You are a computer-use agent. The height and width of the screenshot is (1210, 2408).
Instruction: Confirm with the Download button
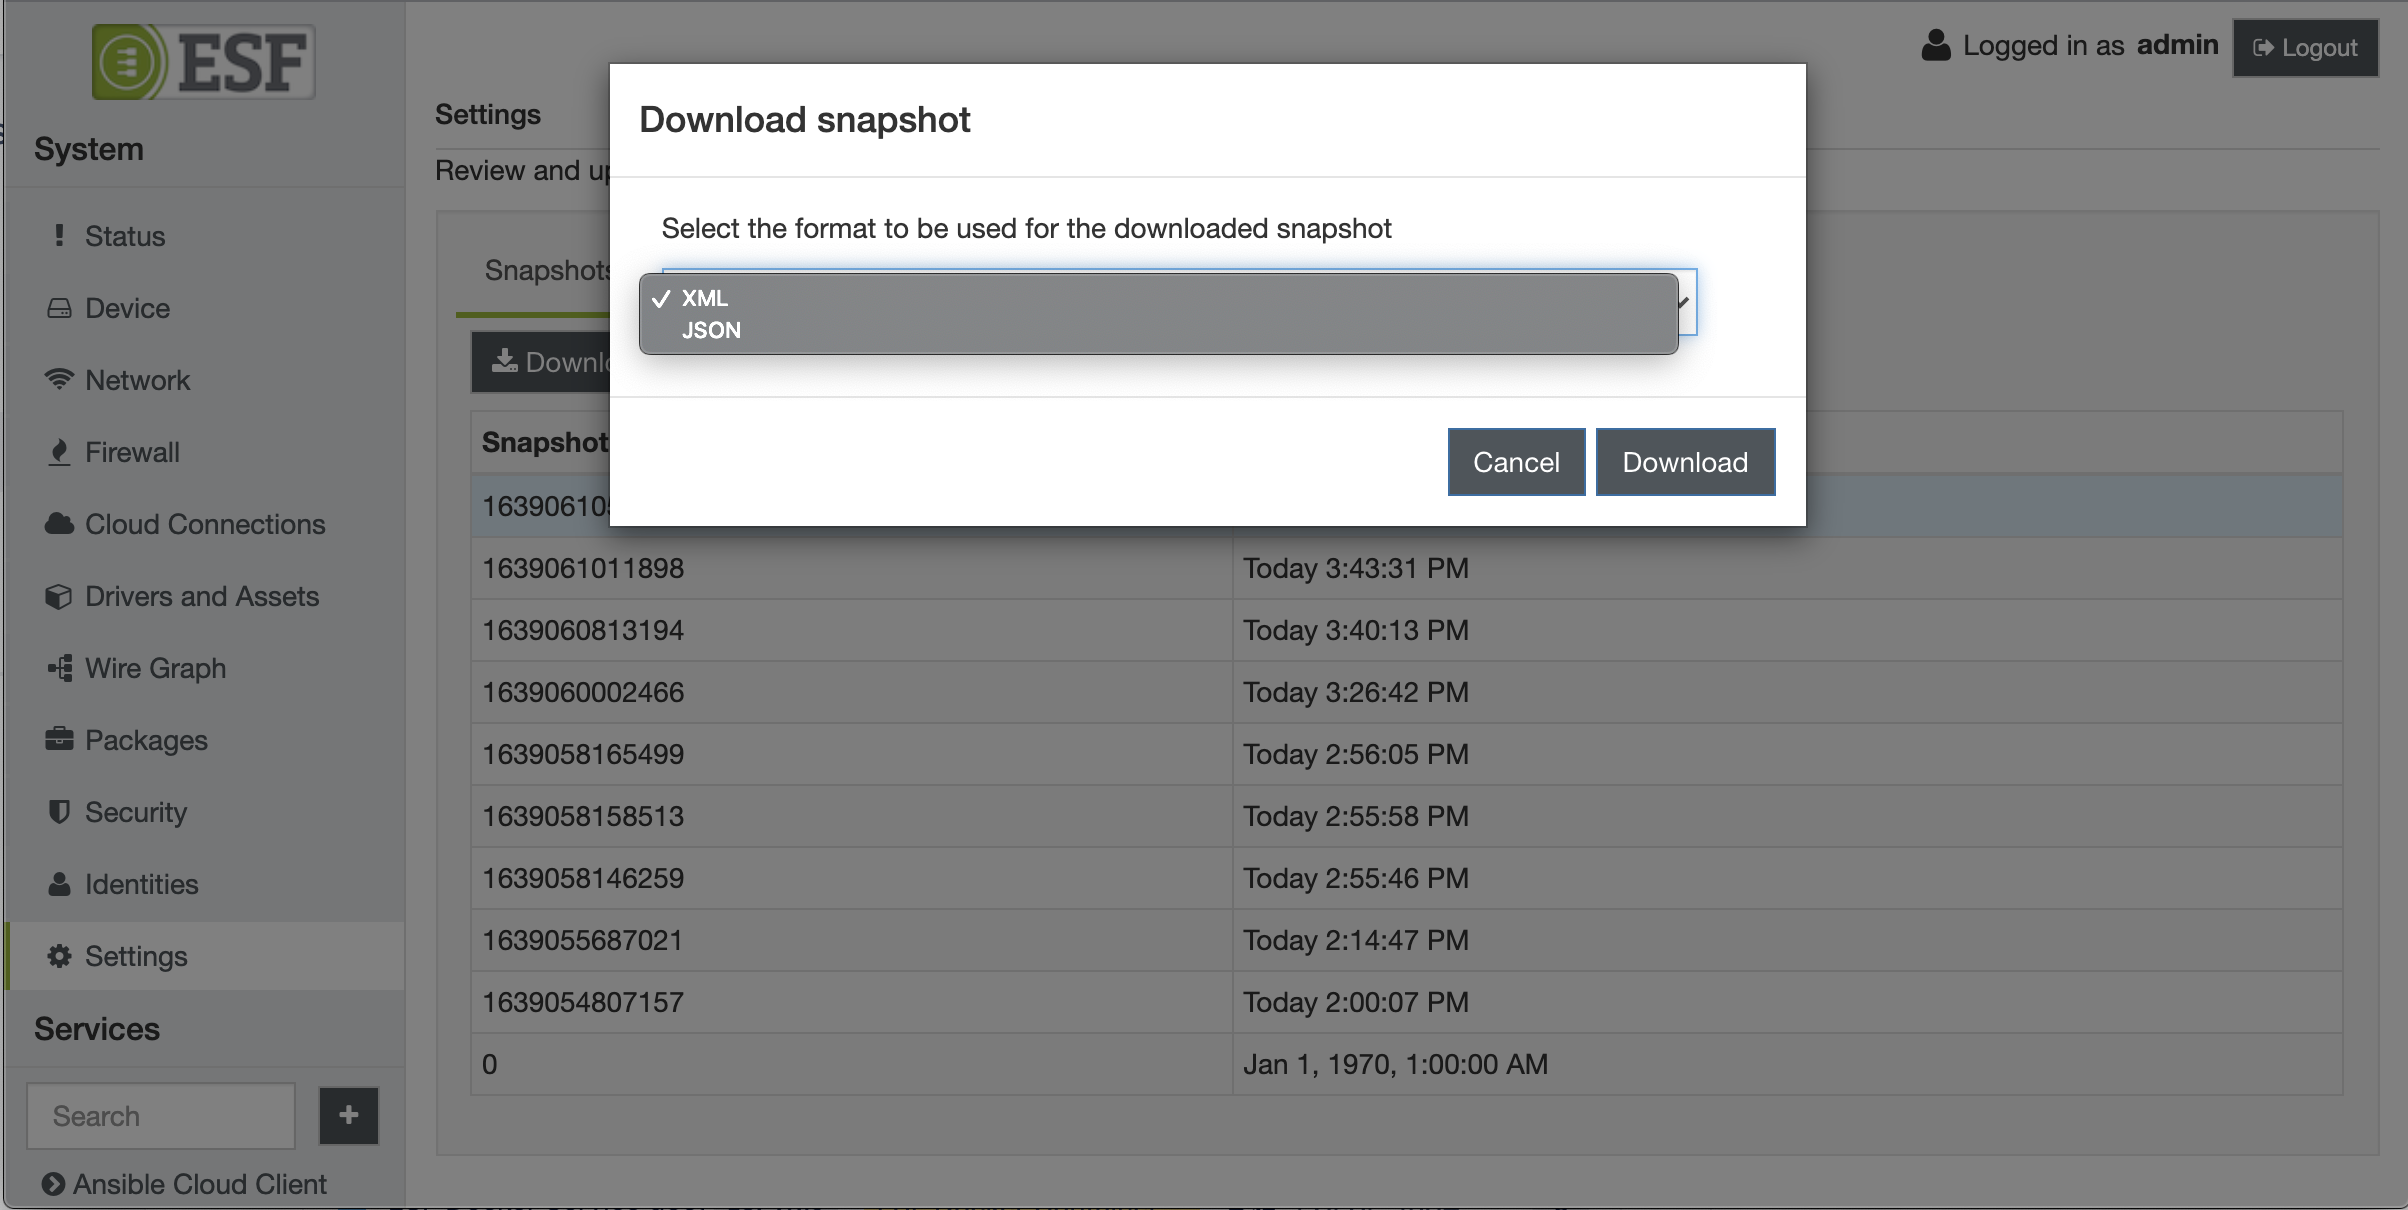pos(1685,462)
